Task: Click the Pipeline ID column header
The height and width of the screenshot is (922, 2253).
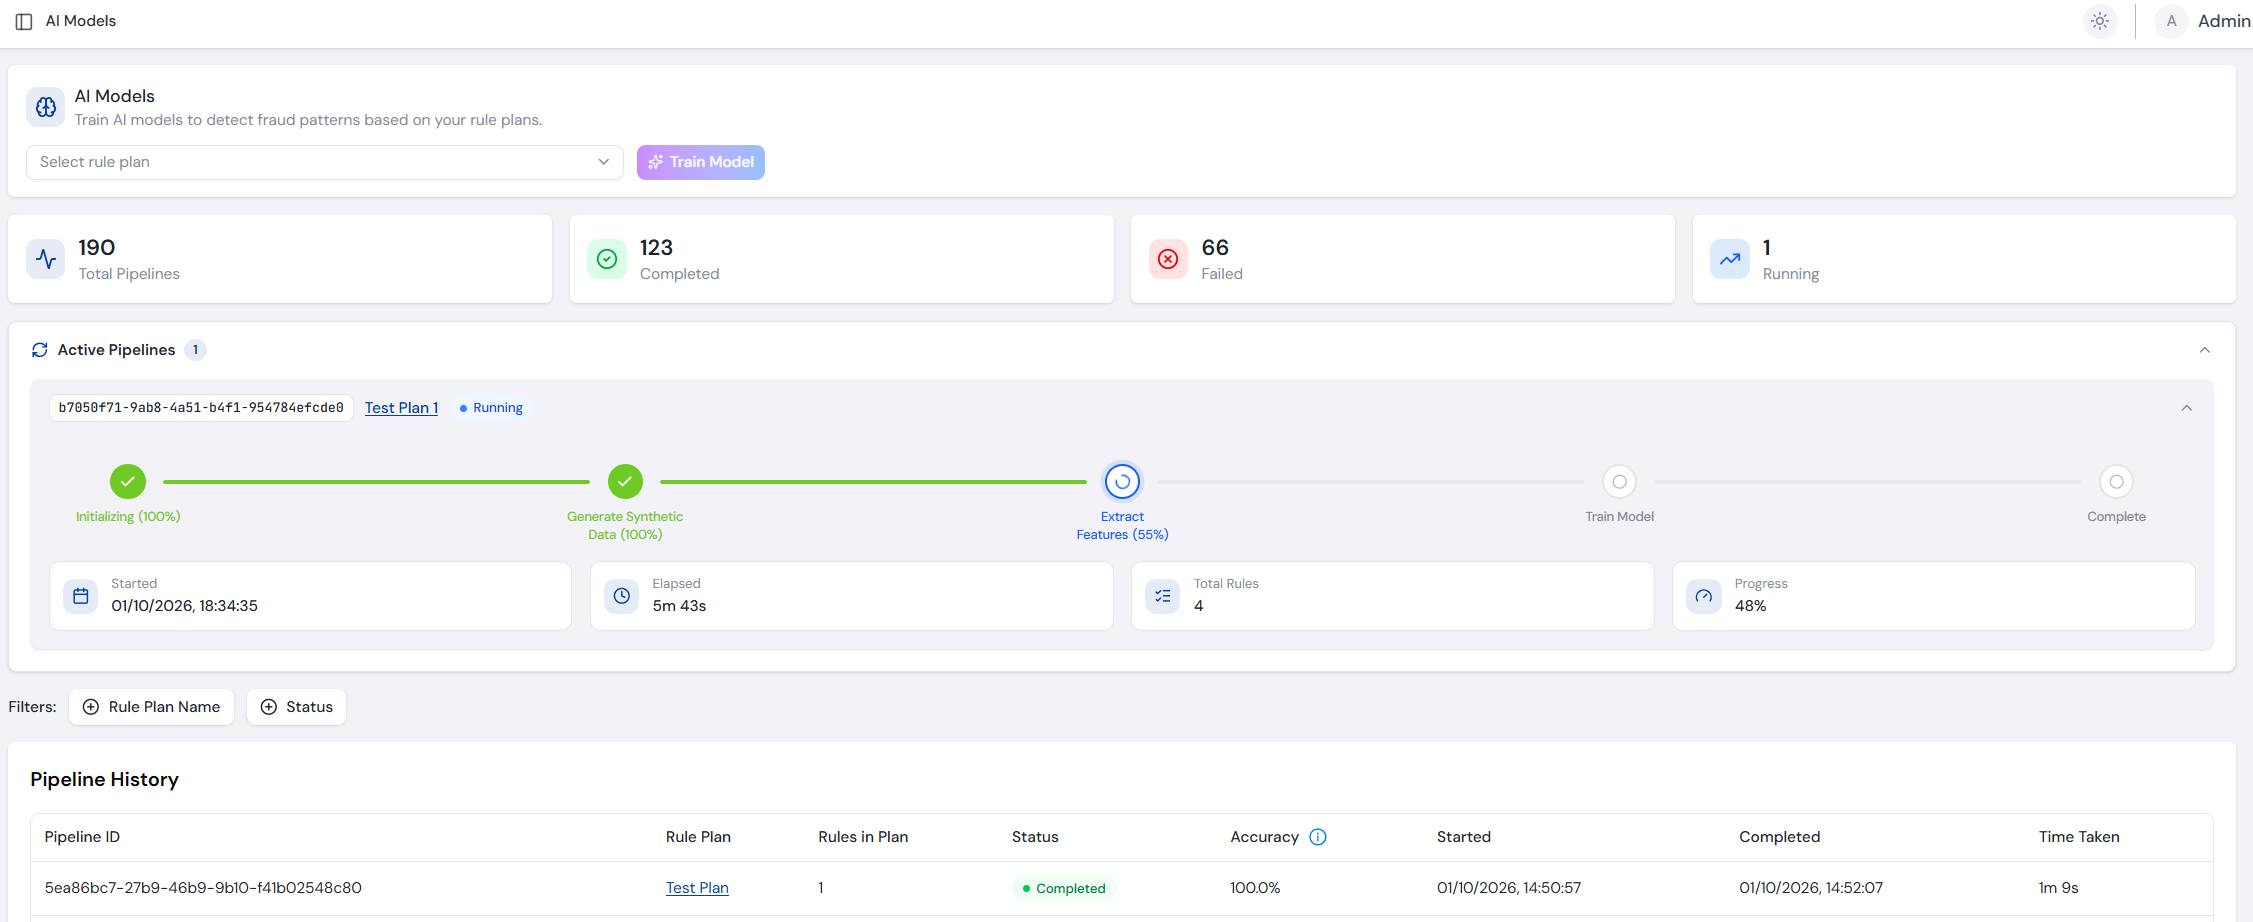Action: point(82,837)
